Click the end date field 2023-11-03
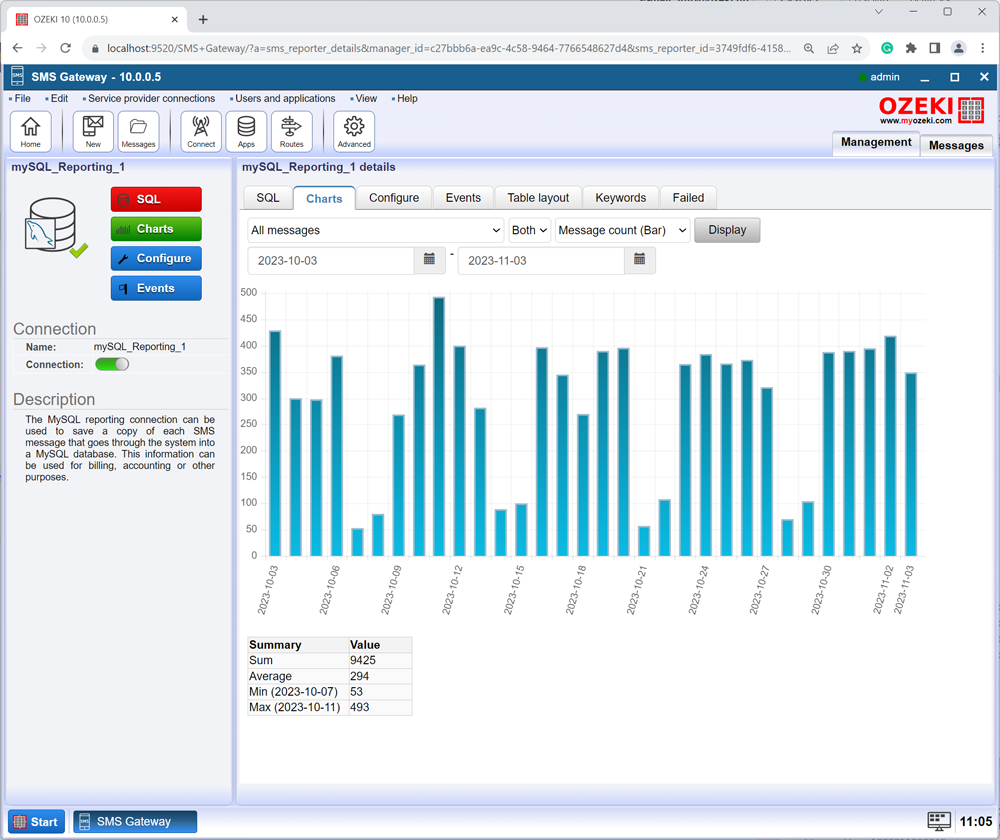The height and width of the screenshot is (840, 1000). [541, 260]
